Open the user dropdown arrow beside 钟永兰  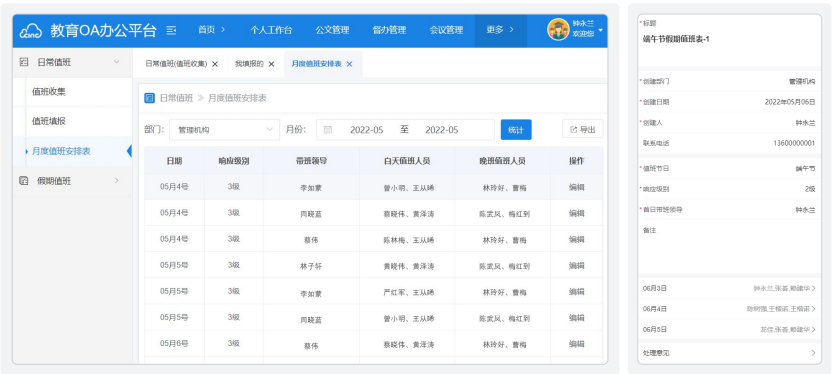(x=601, y=30)
